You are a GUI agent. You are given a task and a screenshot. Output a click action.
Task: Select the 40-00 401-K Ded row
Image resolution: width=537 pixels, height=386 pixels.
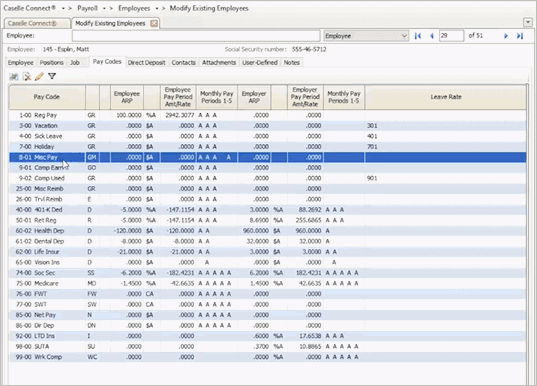(267, 210)
